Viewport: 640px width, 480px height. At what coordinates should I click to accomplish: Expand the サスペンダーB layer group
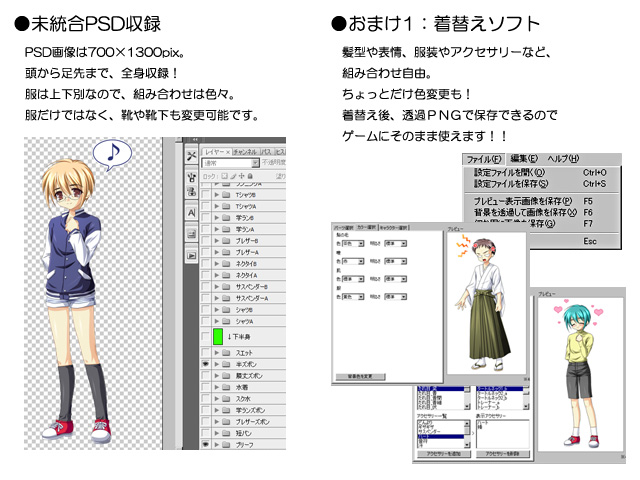pos(217,287)
